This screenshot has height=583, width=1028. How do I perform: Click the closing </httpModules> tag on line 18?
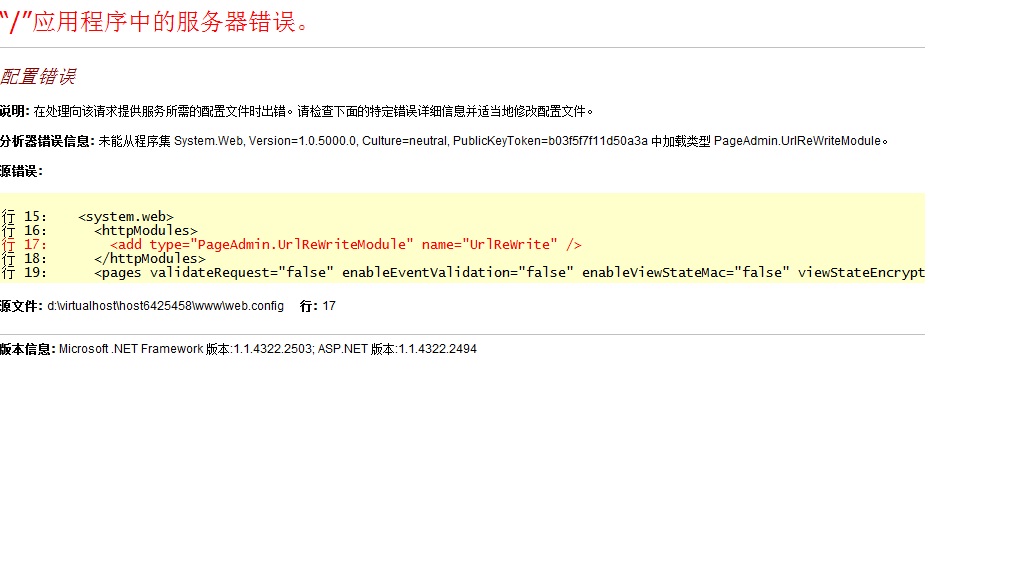(x=150, y=259)
